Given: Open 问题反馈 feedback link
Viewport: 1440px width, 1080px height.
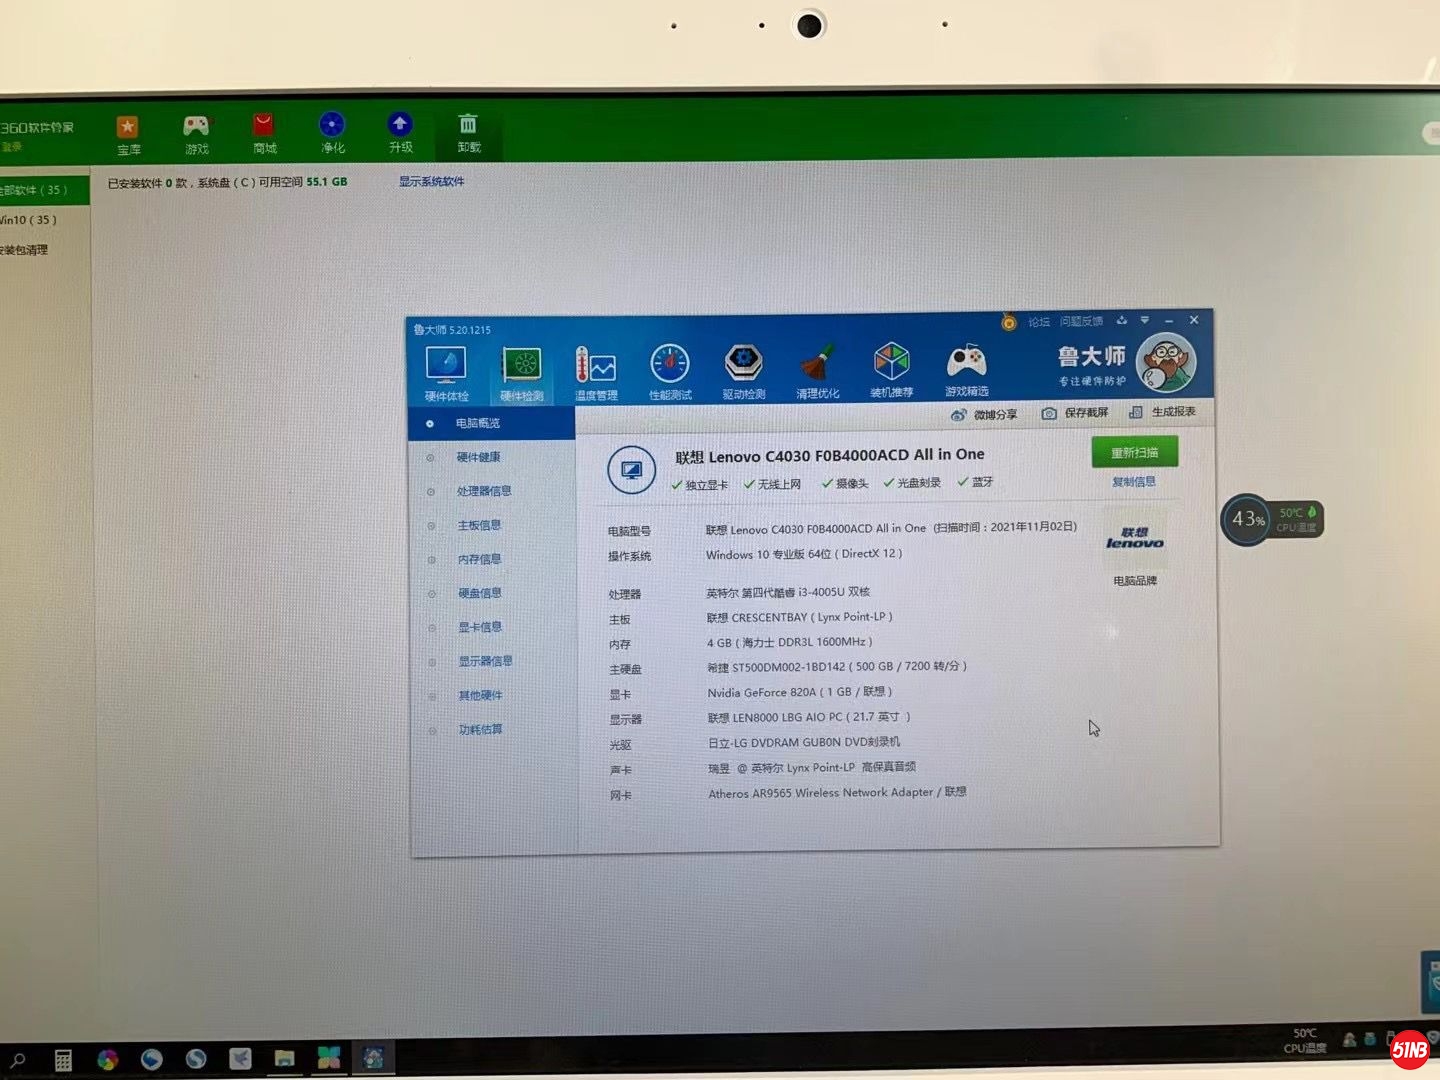Looking at the screenshot, I should [1081, 322].
